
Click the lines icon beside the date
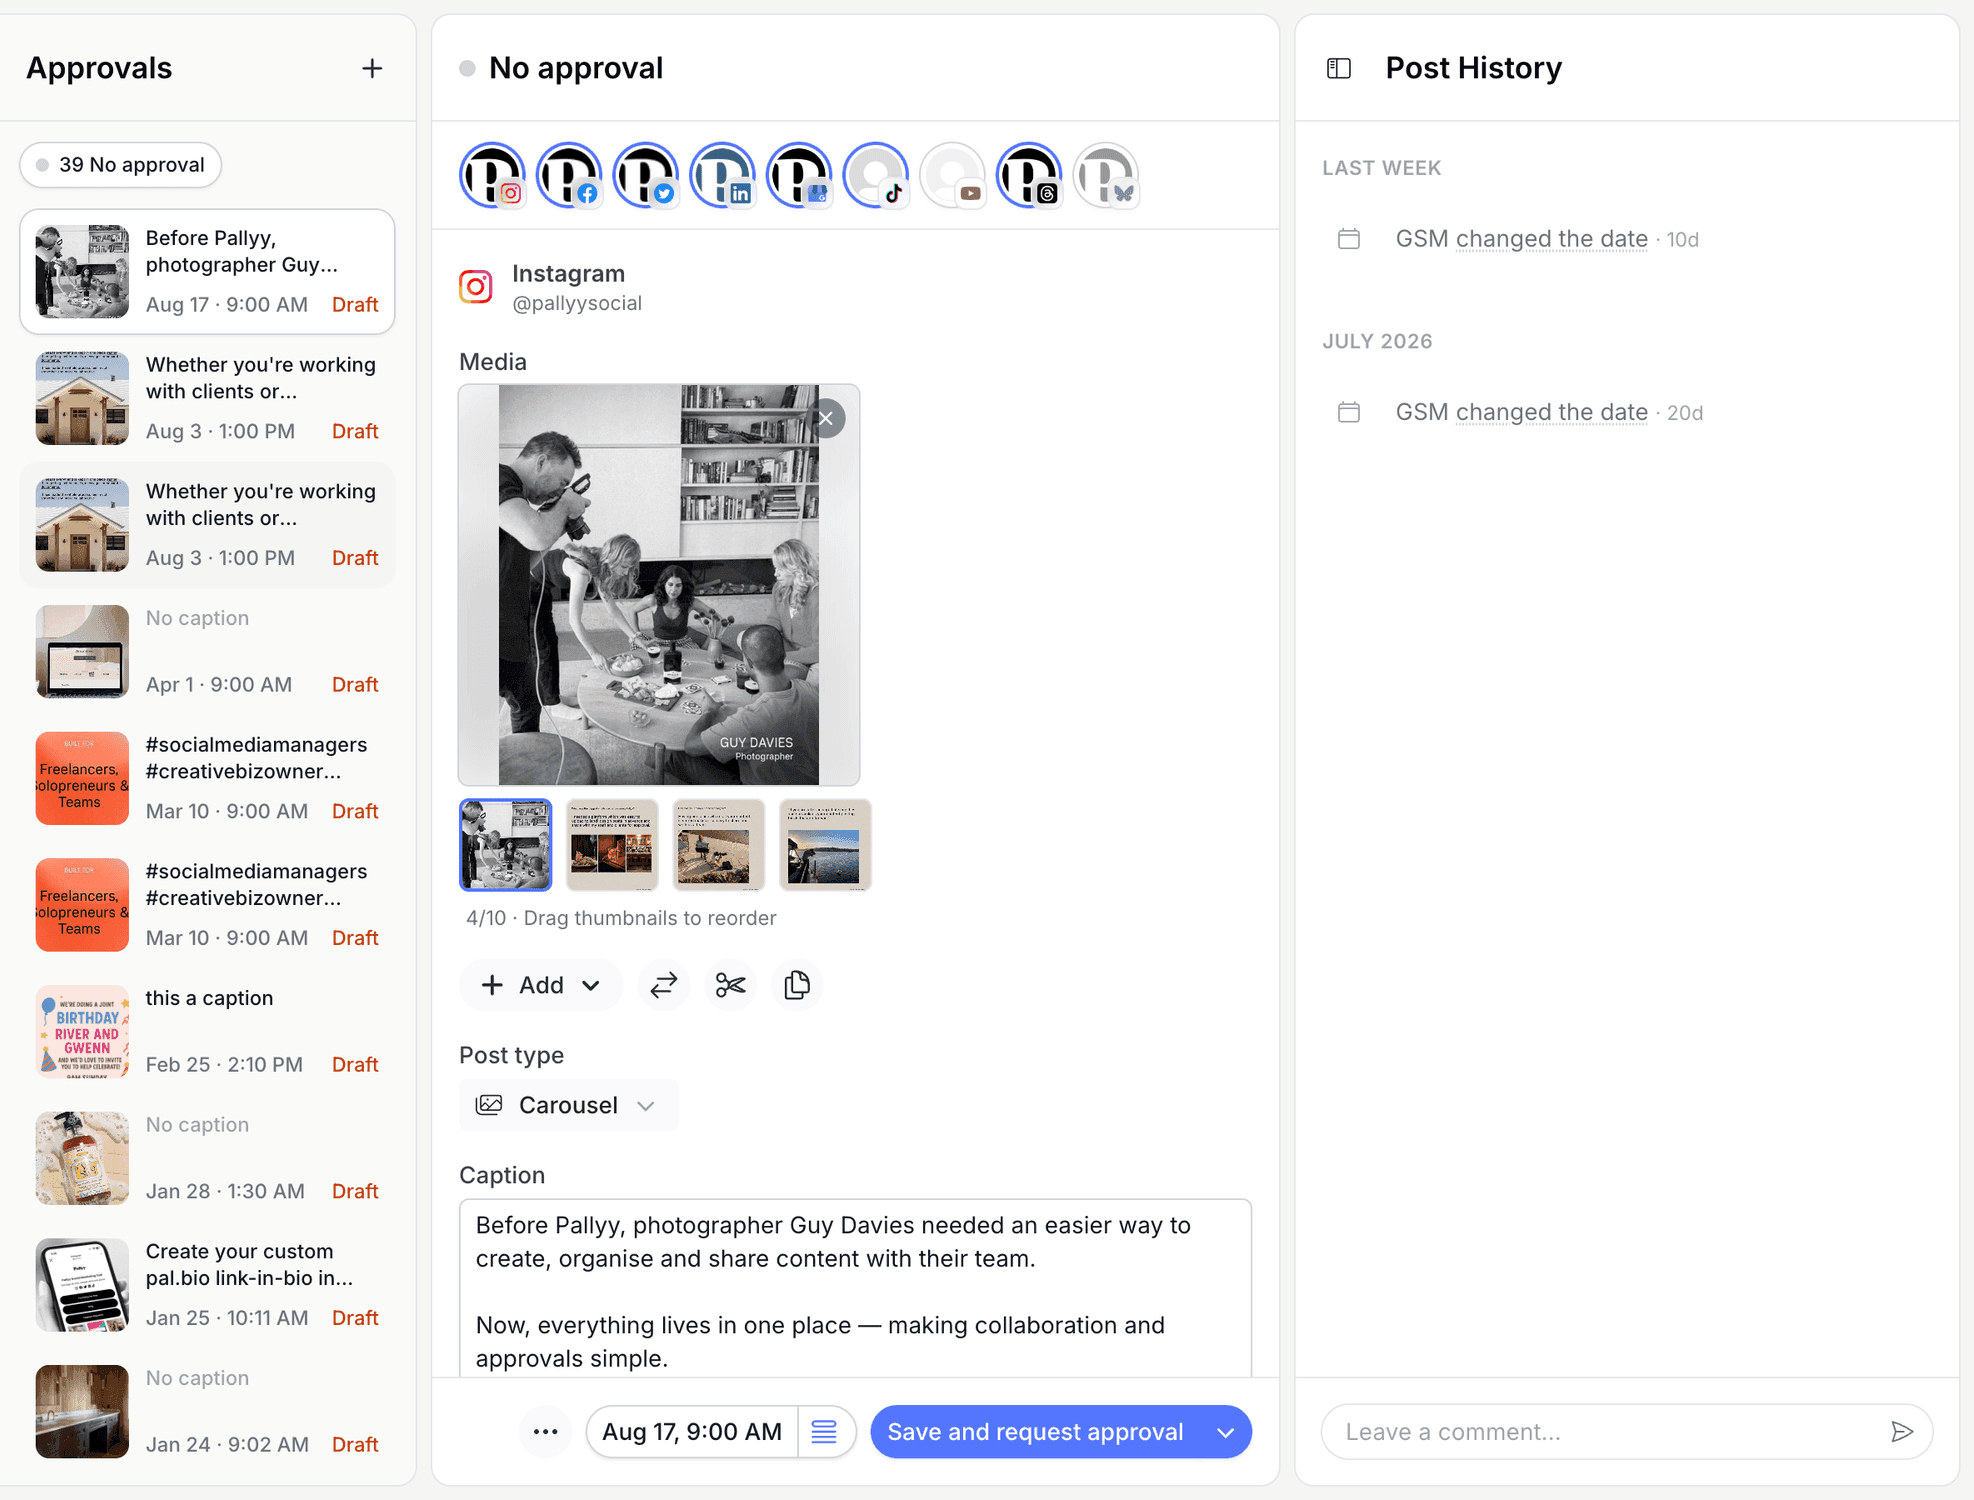(824, 1432)
